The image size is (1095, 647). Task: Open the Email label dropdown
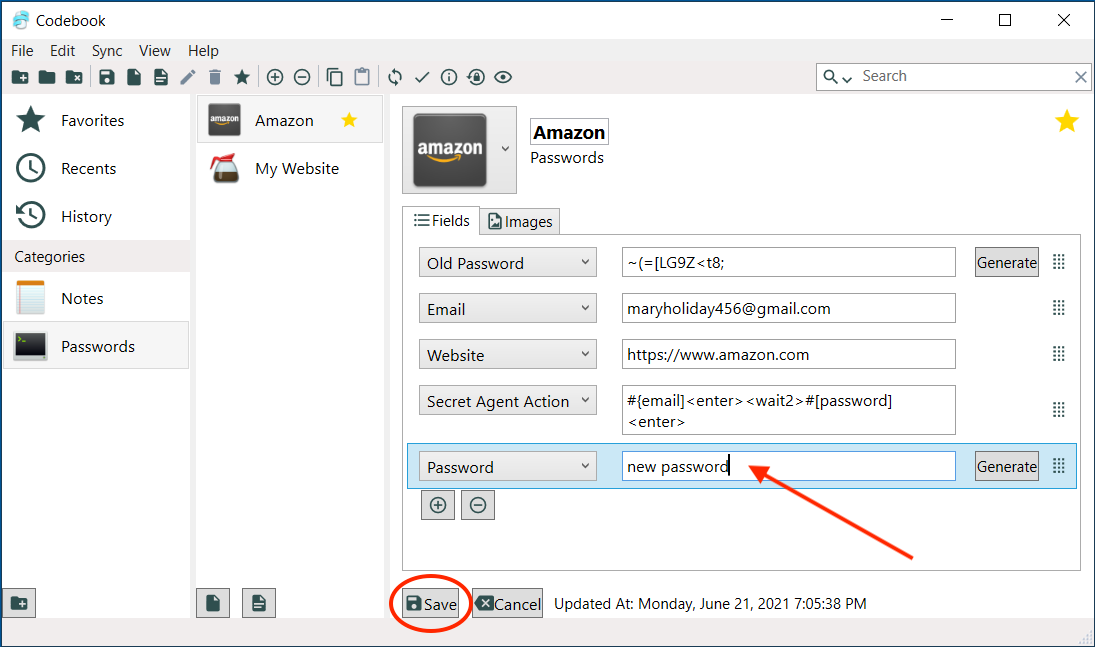coord(508,309)
